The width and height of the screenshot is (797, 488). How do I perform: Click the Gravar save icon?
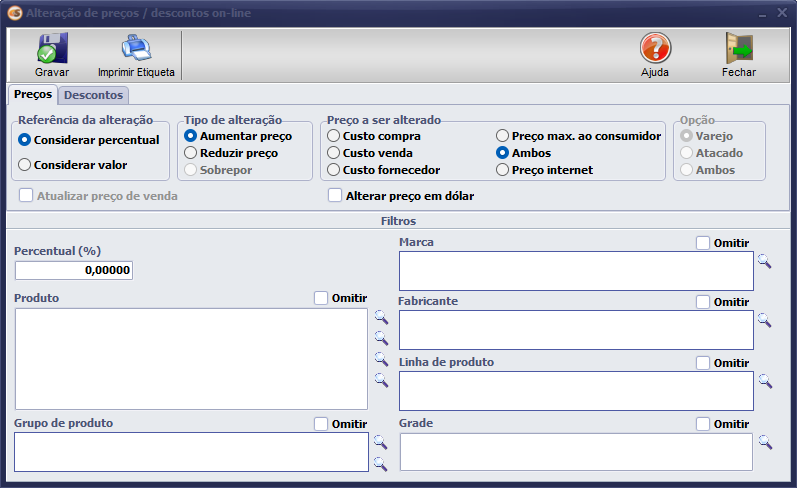(x=51, y=48)
